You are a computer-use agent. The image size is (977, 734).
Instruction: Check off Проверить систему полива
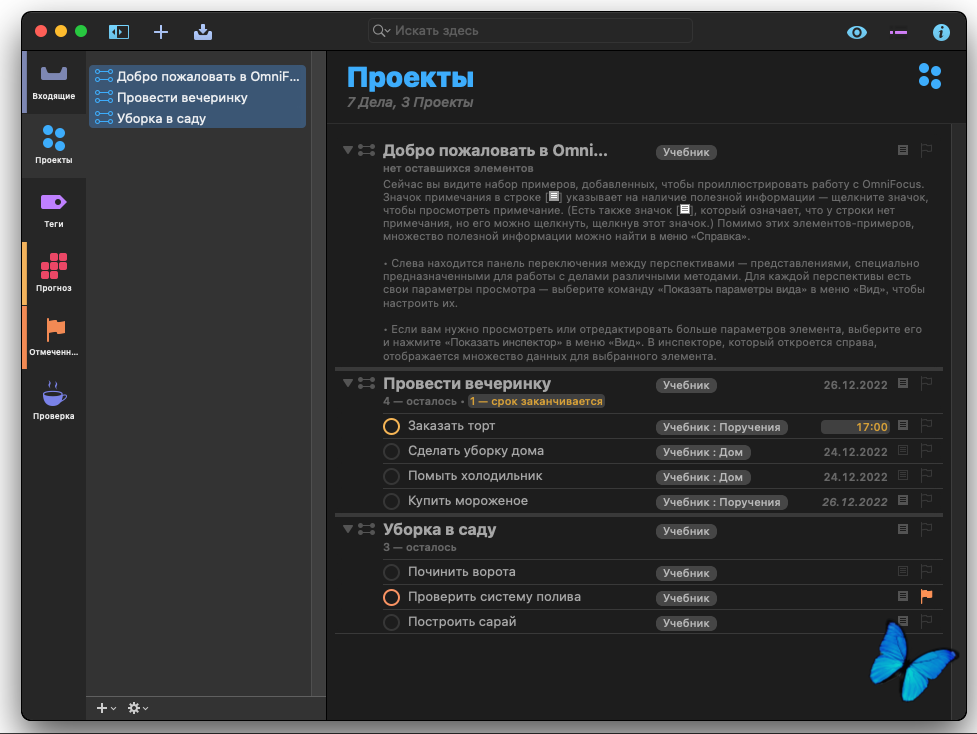pyautogui.click(x=391, y=597)
